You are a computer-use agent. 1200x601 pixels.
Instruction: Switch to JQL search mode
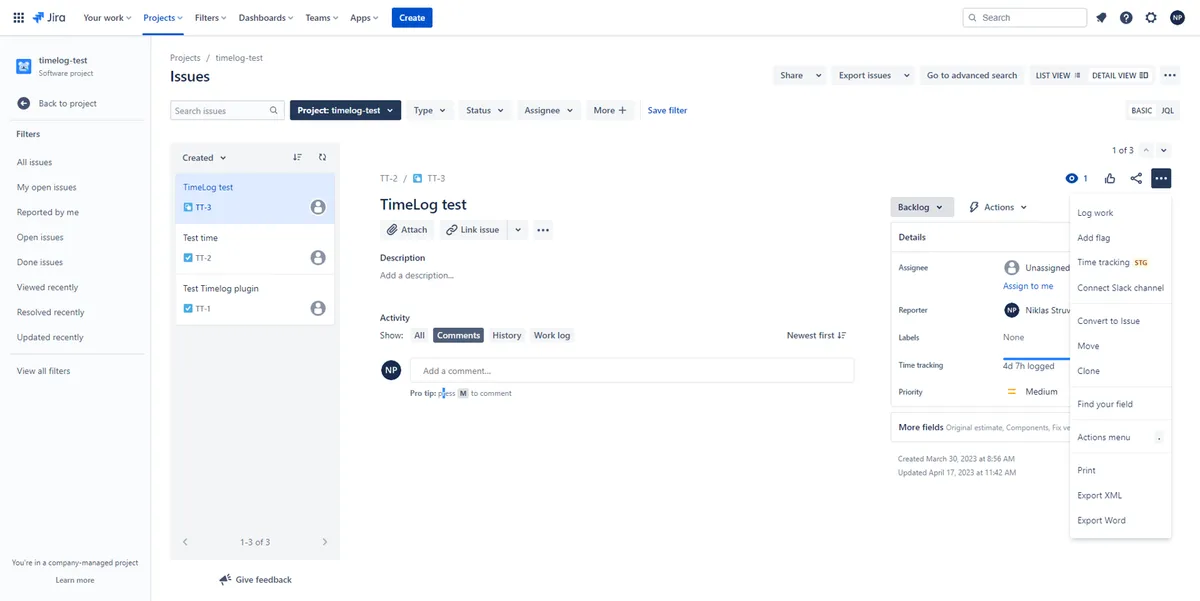click(x=1167, y=110)
